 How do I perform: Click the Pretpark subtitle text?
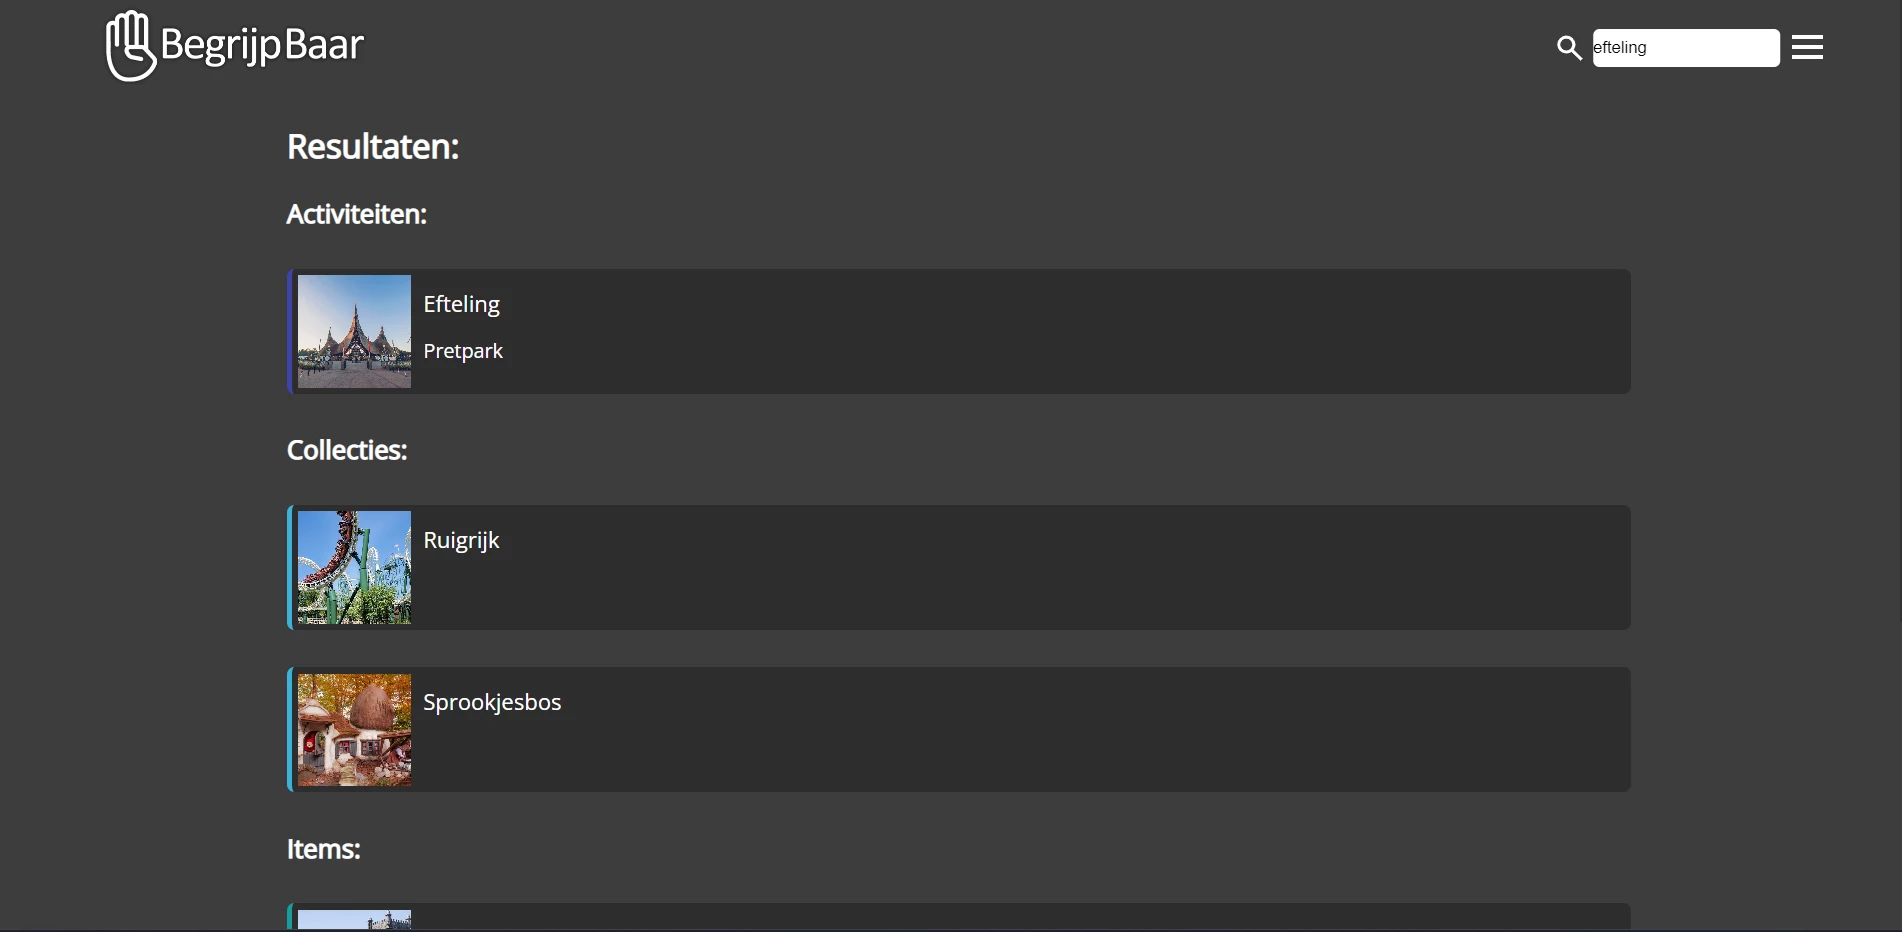(462, 352)
